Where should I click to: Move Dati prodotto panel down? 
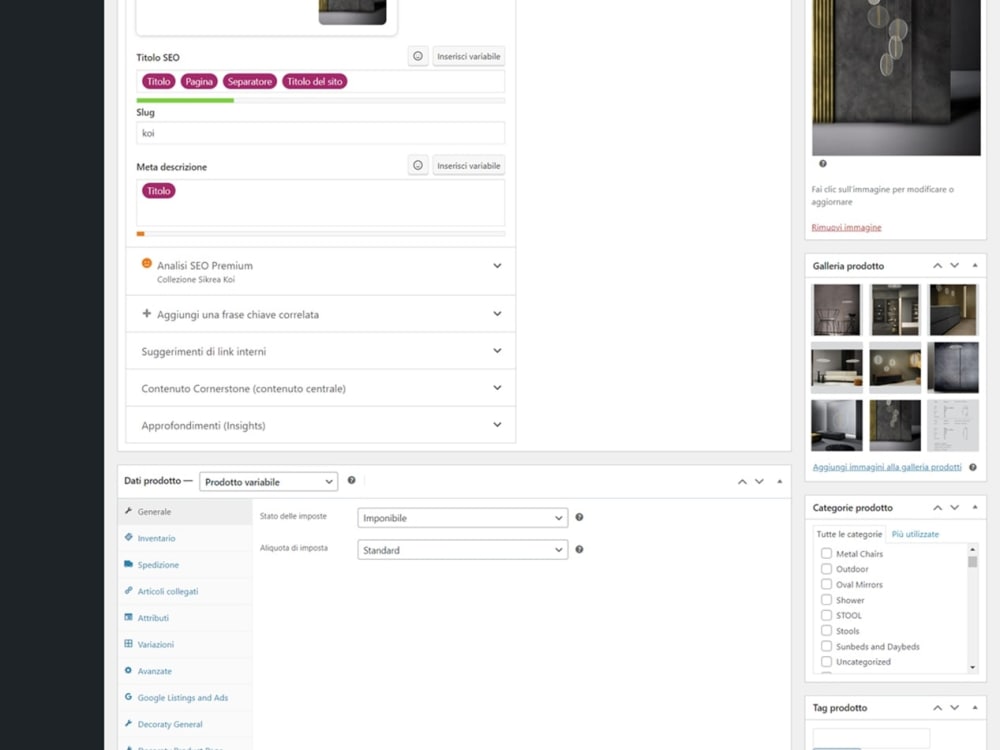point(759,482)
